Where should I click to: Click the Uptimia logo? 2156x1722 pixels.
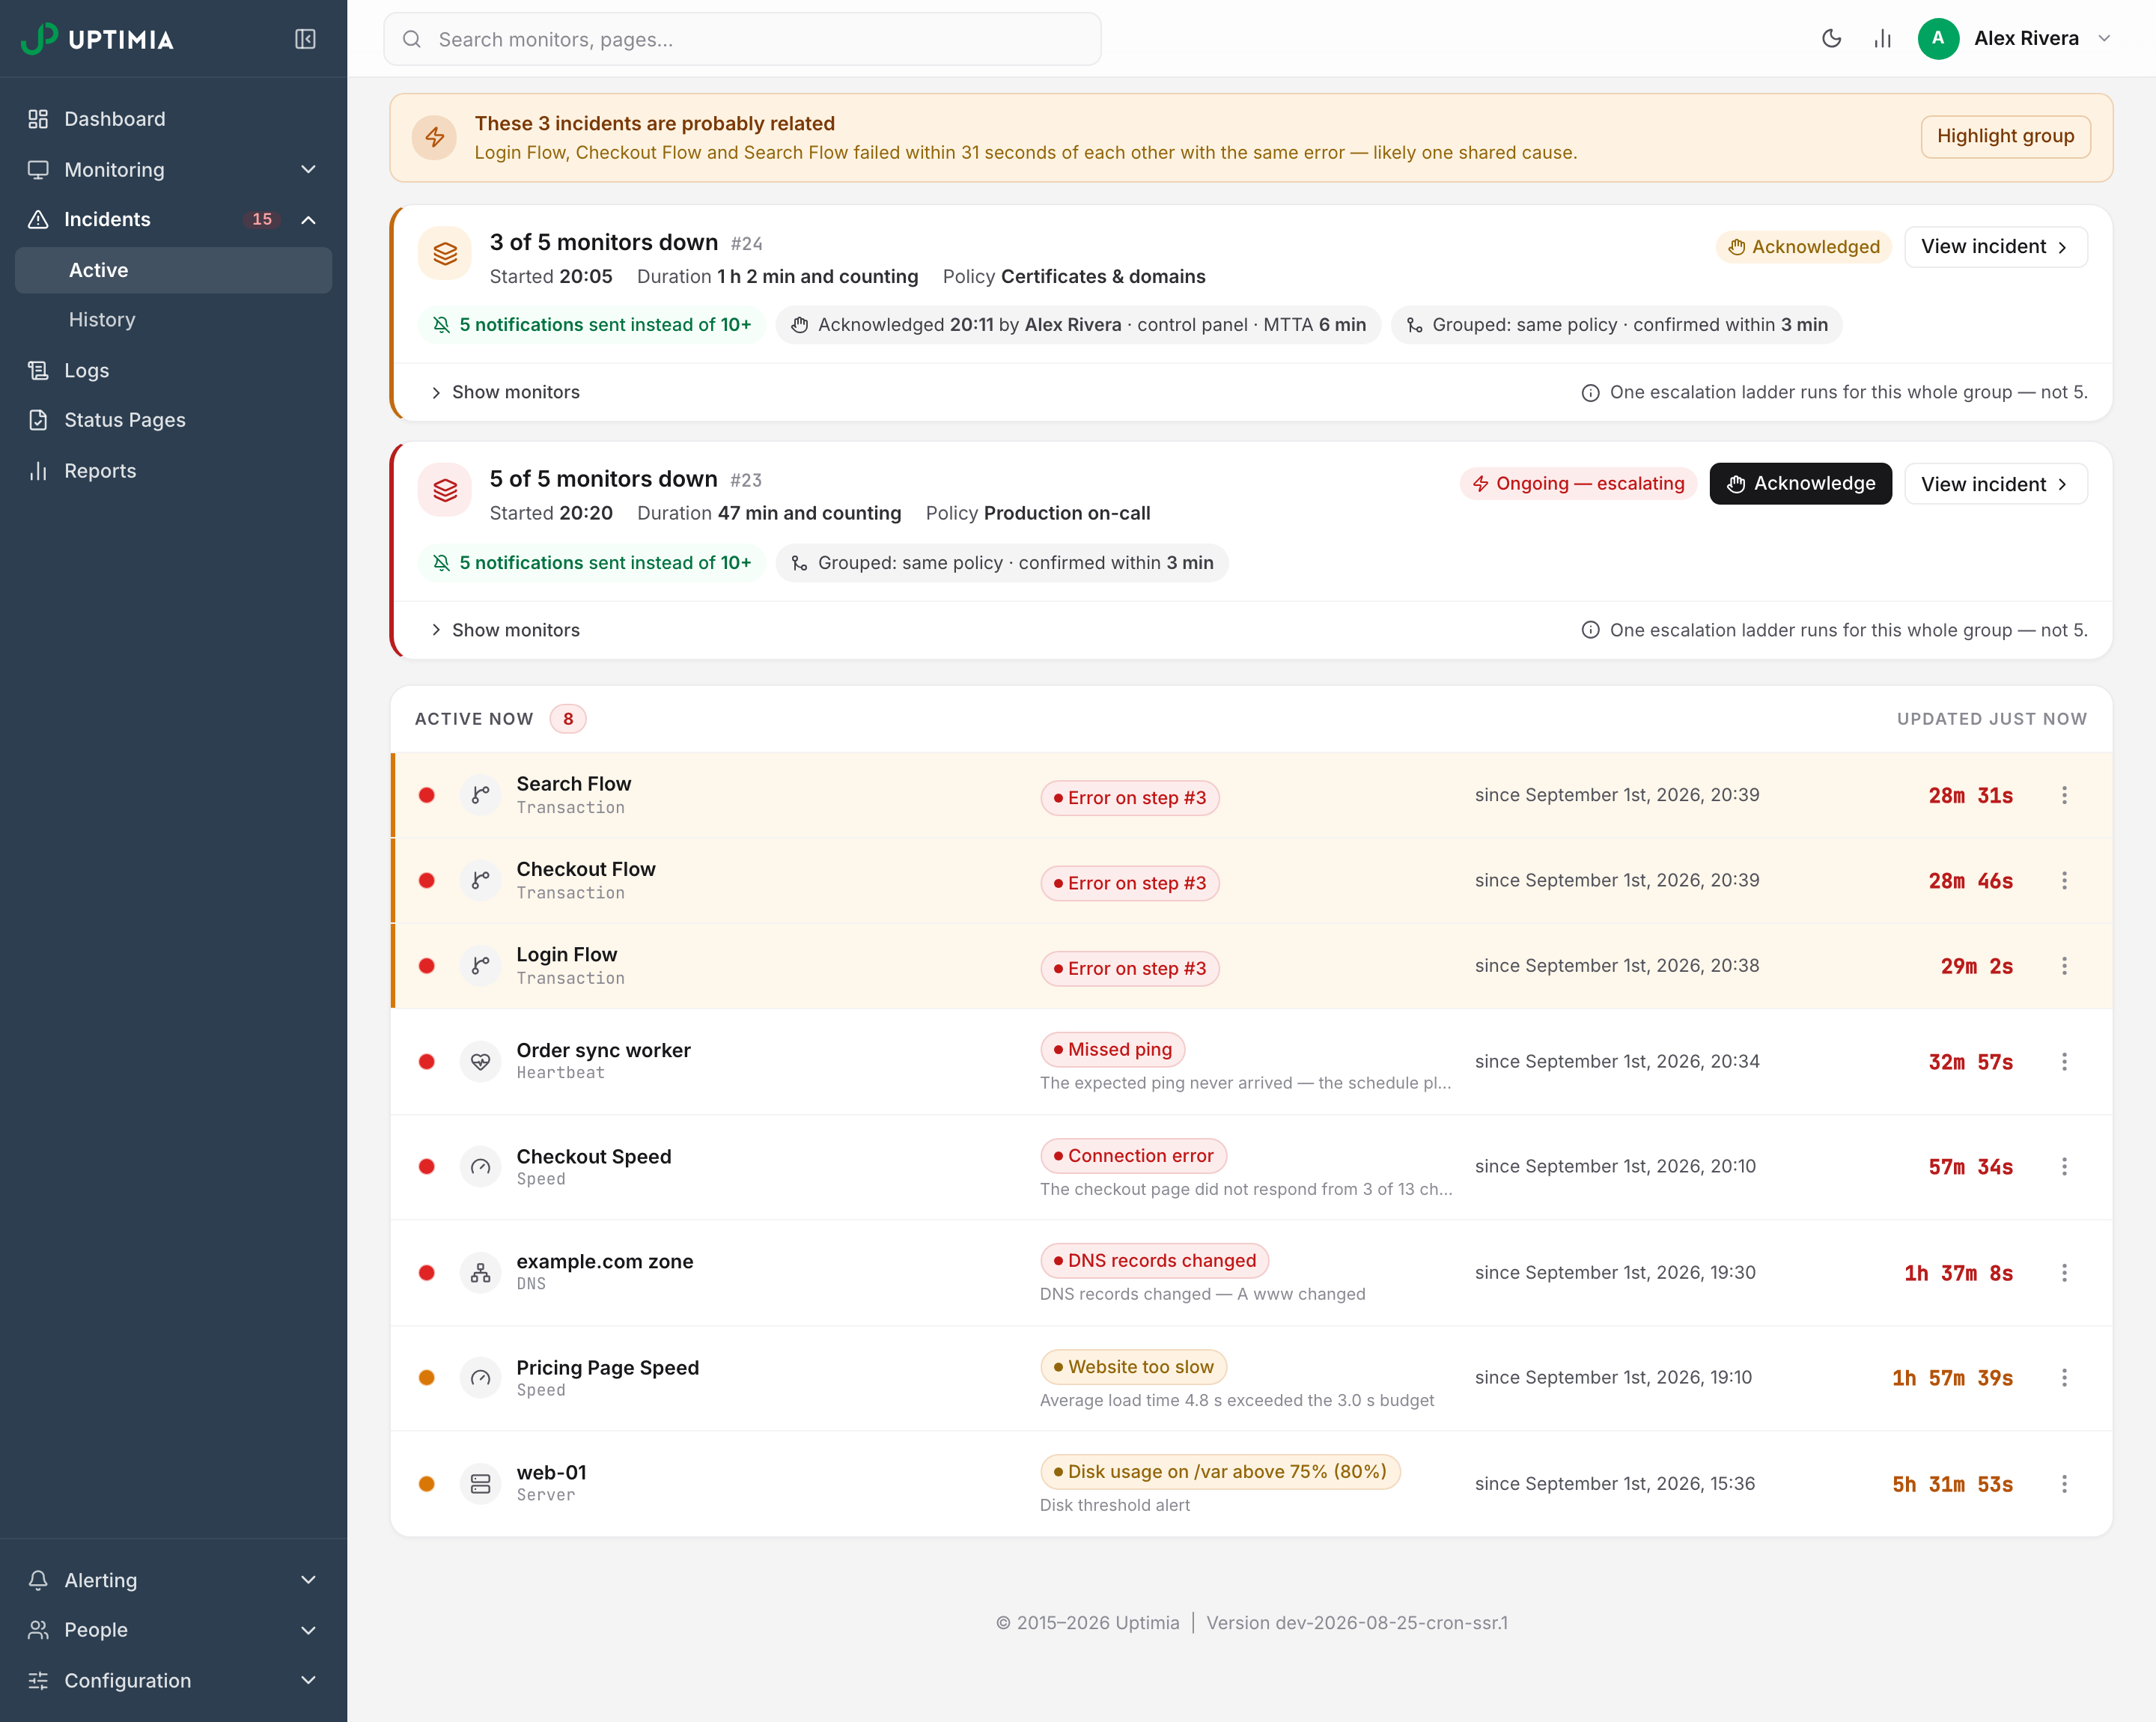click(97, 39)
